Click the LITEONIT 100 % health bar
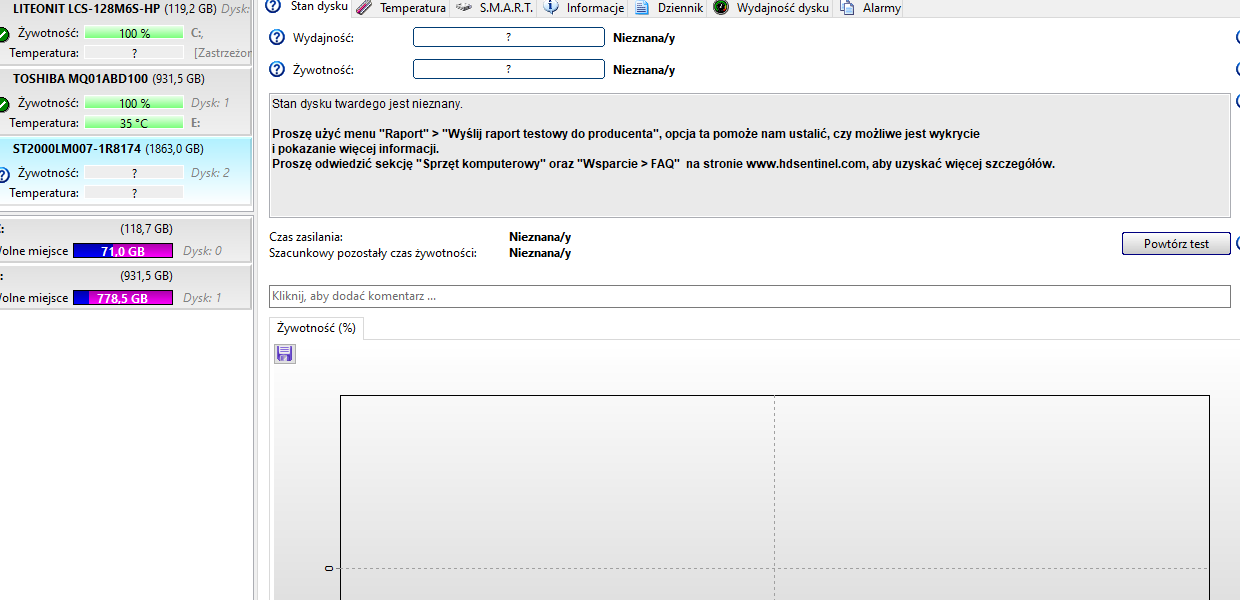The width and height of the screenshot is (1240, 600). pos(134,33)
